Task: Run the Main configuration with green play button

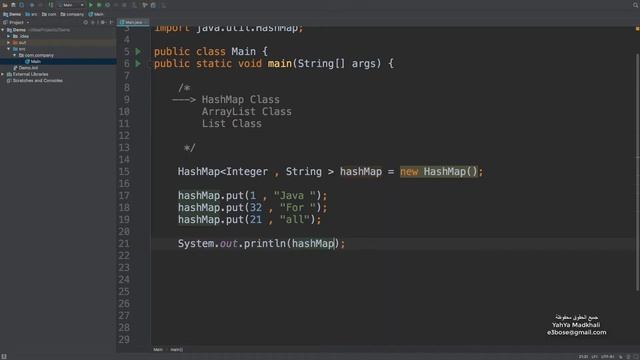Action: click(x=91, y=5)
